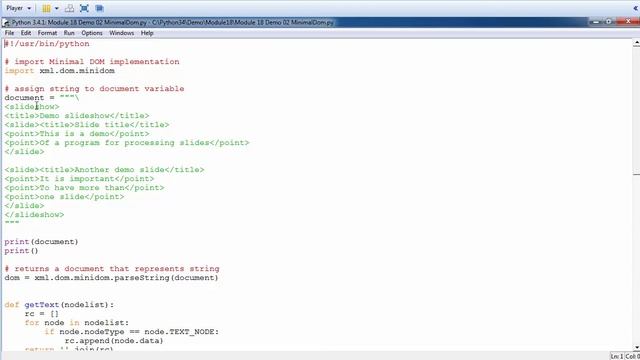Click the IDLE window title bar icon
This screenshot has width=640, height=360.
tap(6, 23)
